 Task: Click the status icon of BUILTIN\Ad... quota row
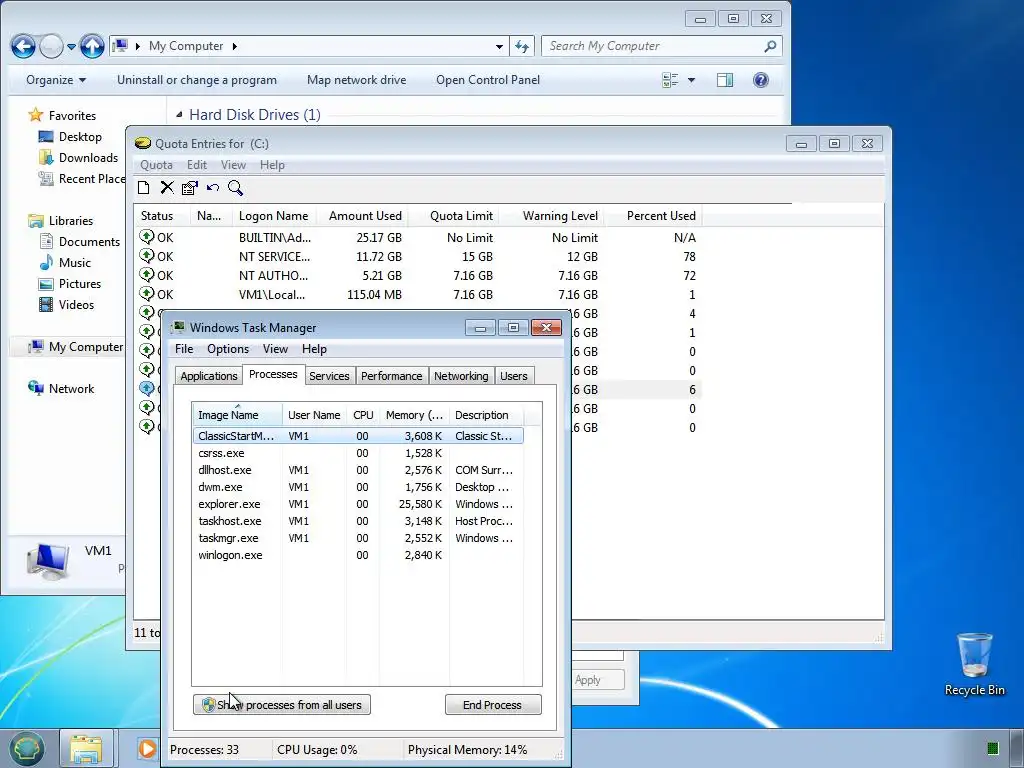click(146, 237)
